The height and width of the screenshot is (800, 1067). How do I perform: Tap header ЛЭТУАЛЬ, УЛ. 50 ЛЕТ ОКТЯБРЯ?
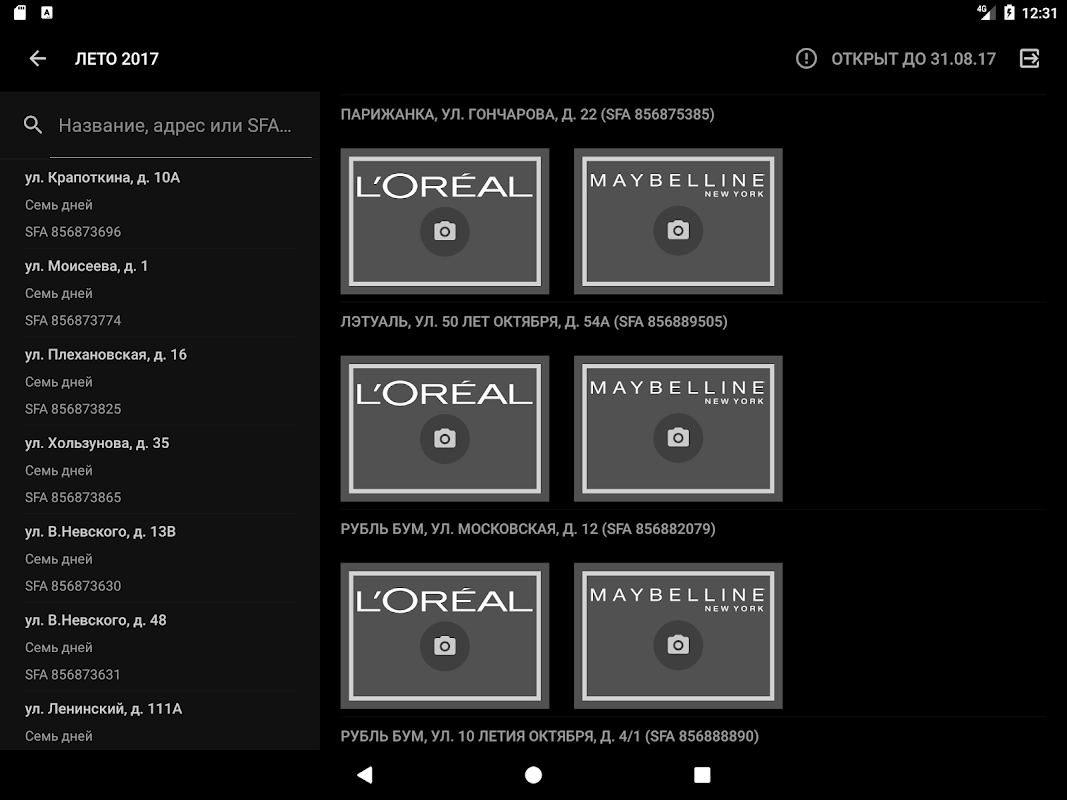(x=534, y=322)
